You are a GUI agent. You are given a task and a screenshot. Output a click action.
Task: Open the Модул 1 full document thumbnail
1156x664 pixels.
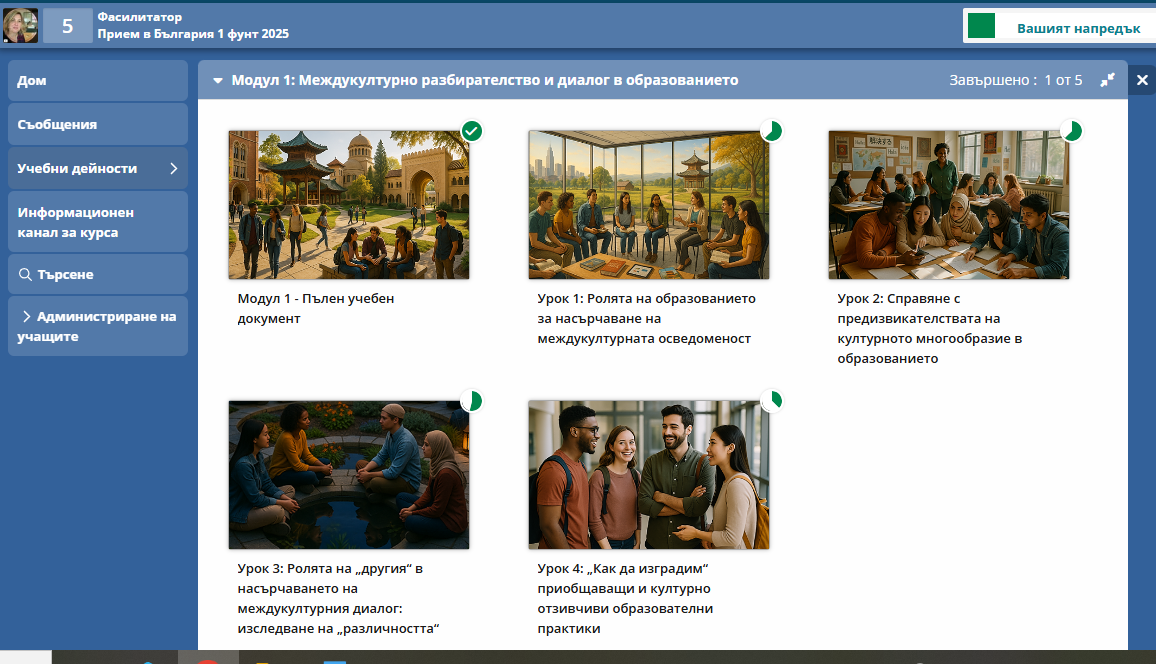pos(348,204)
